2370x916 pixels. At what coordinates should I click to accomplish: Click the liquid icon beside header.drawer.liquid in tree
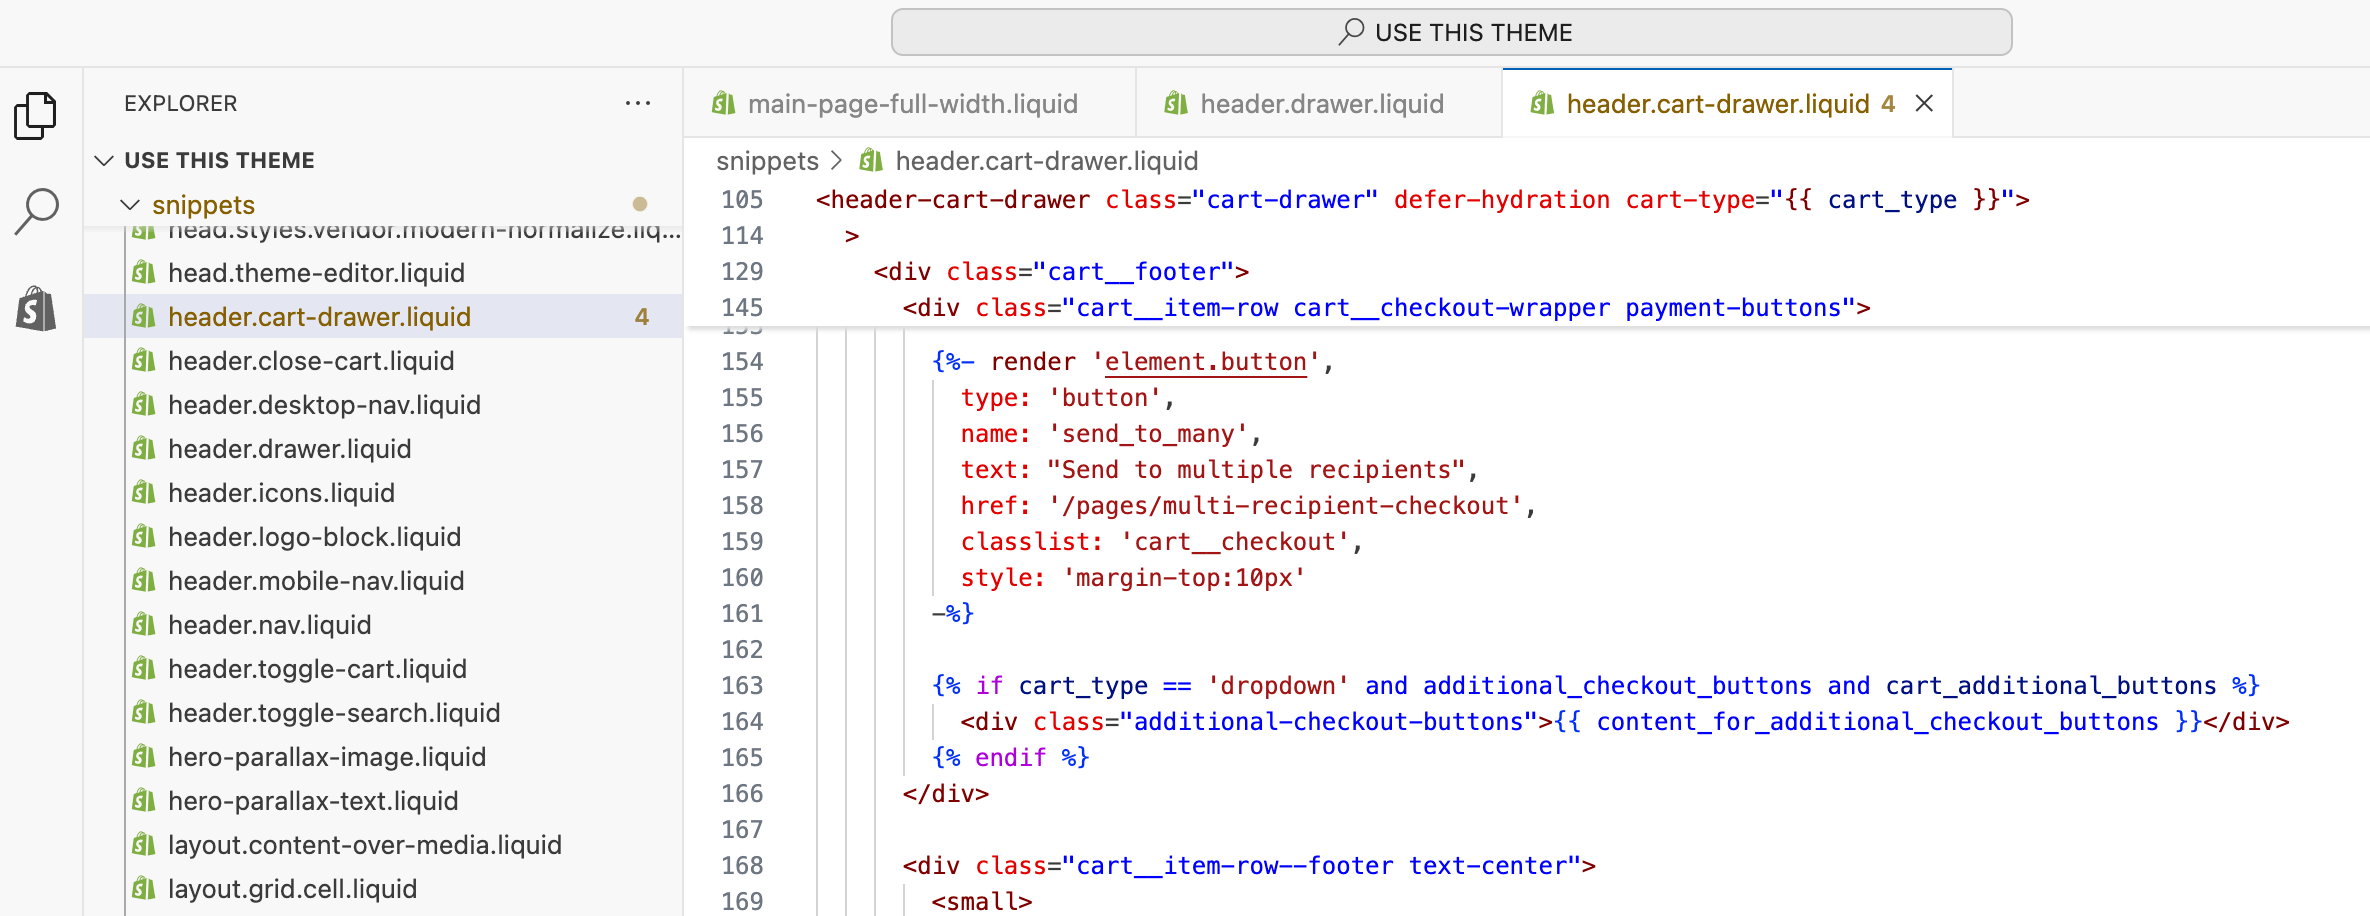pyautogui.click(x=144, y=448)
